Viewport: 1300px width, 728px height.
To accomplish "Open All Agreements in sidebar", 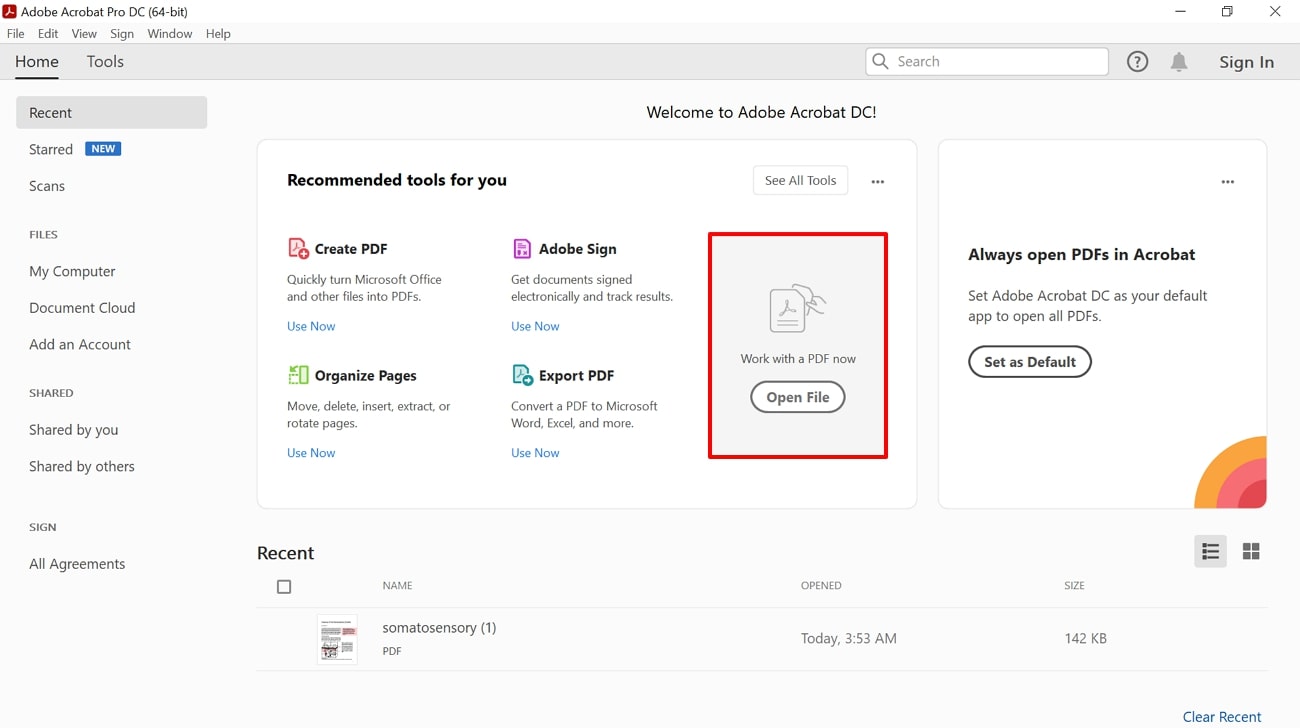I will click(77, 564).
